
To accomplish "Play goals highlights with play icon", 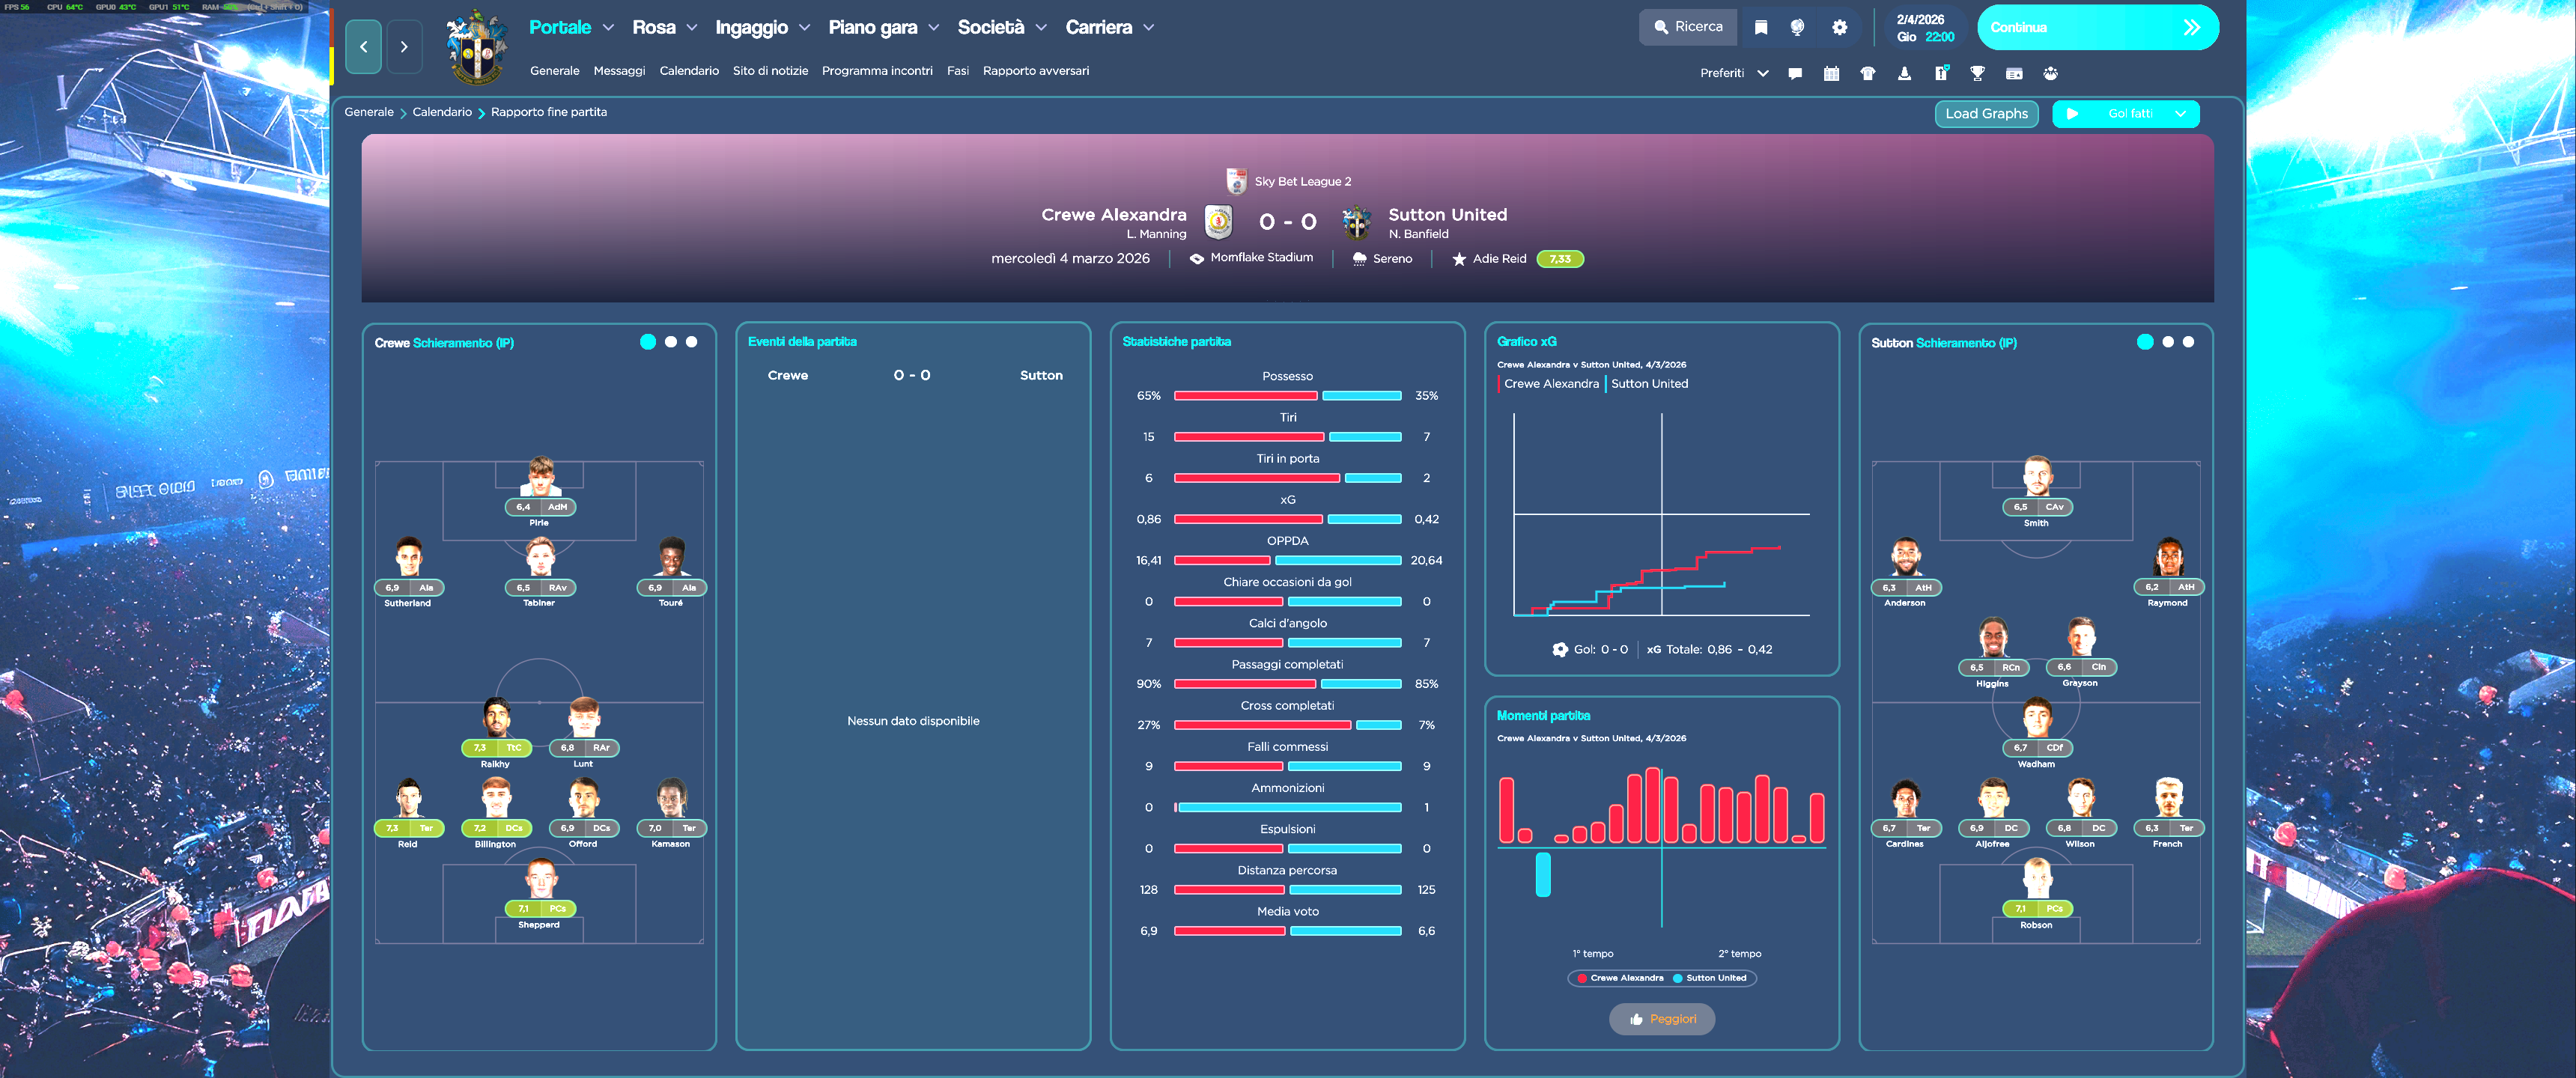I will click(2072, 114).
